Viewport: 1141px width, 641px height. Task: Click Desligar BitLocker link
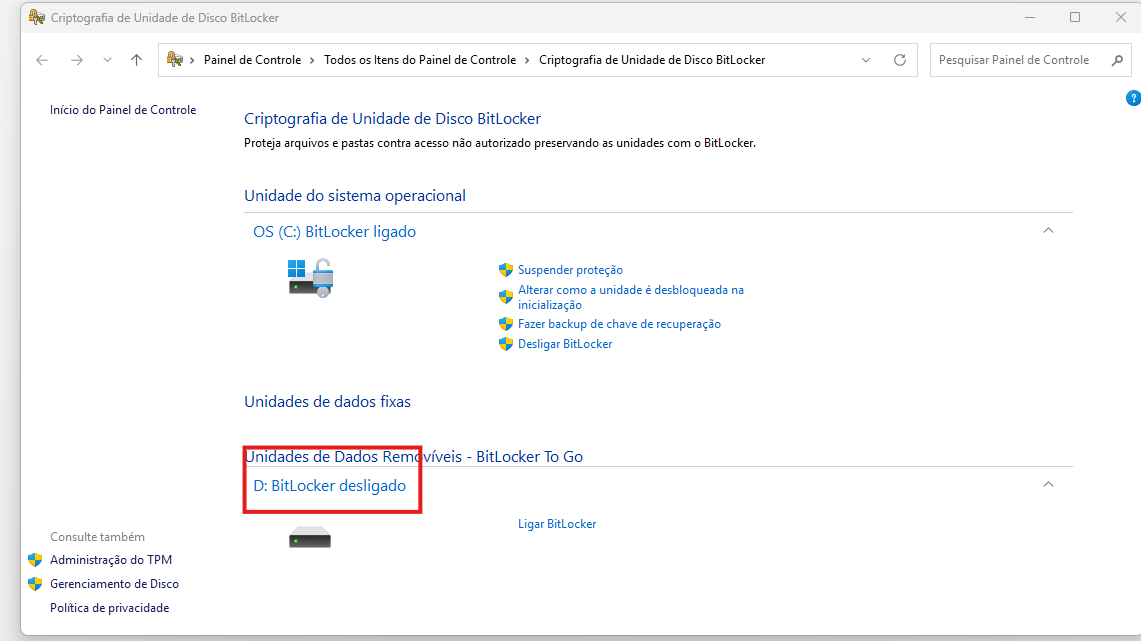[565, 343]
